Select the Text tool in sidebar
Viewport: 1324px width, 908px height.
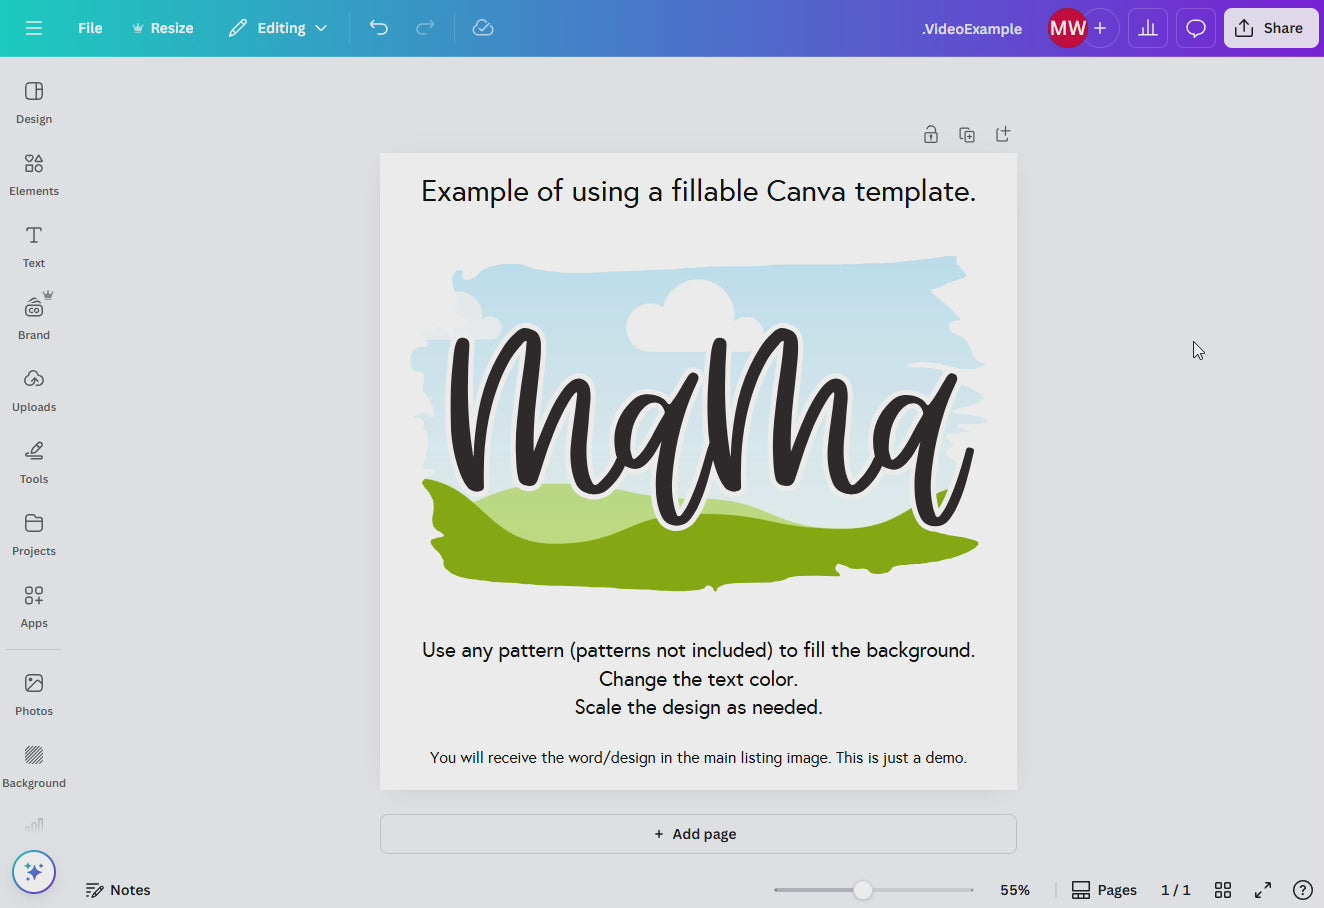[x=34, y=246]
